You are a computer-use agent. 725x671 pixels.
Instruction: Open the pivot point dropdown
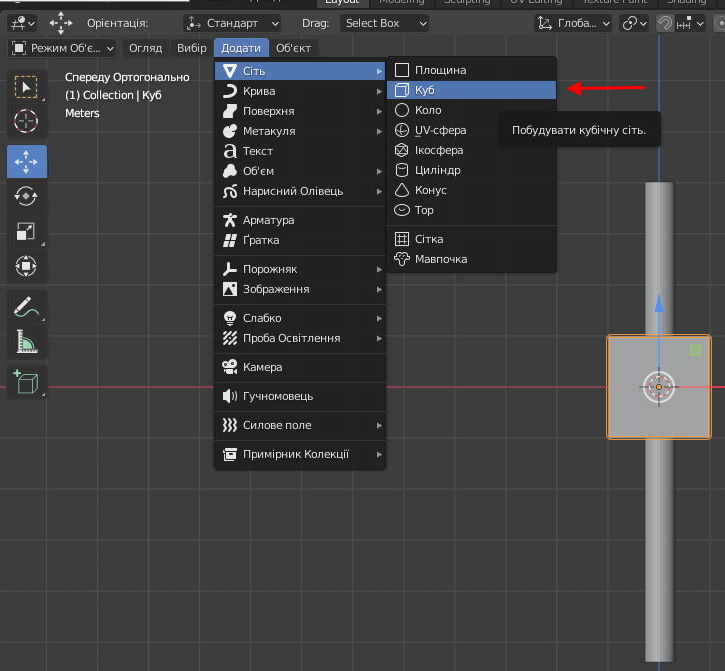tap(634, 23)
